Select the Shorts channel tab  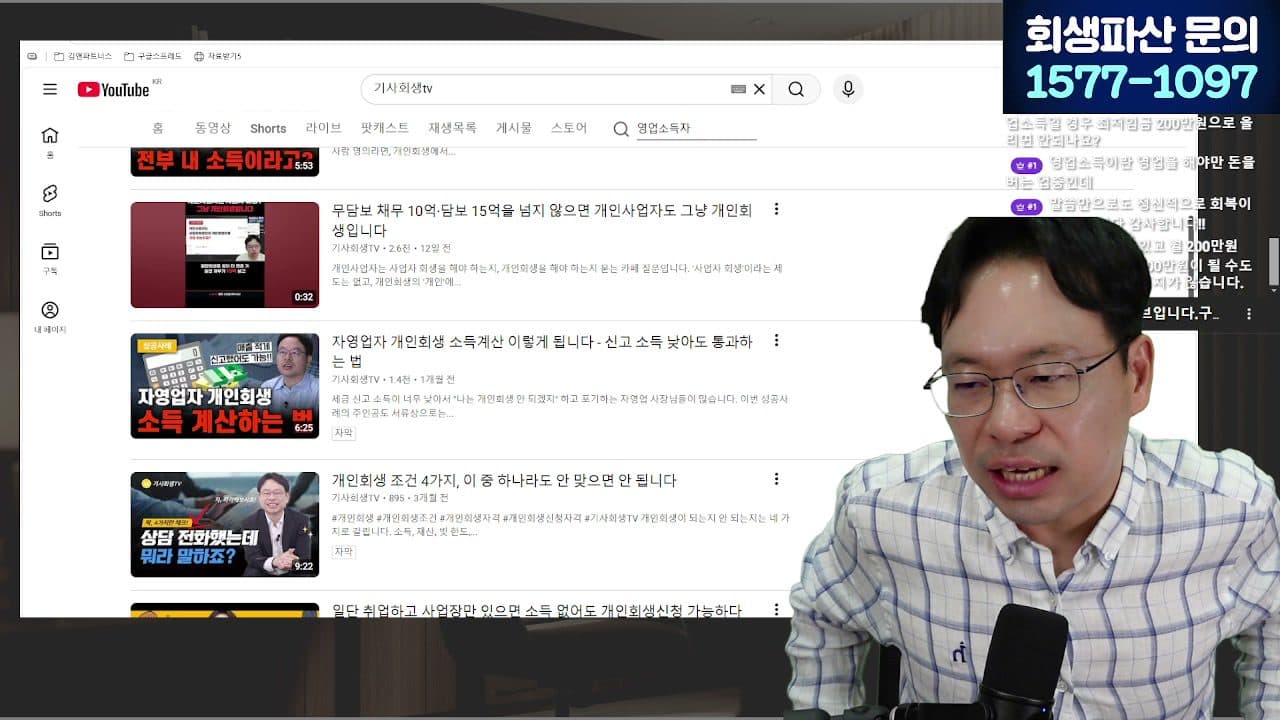pyautogui.click(x=268, y=128)
